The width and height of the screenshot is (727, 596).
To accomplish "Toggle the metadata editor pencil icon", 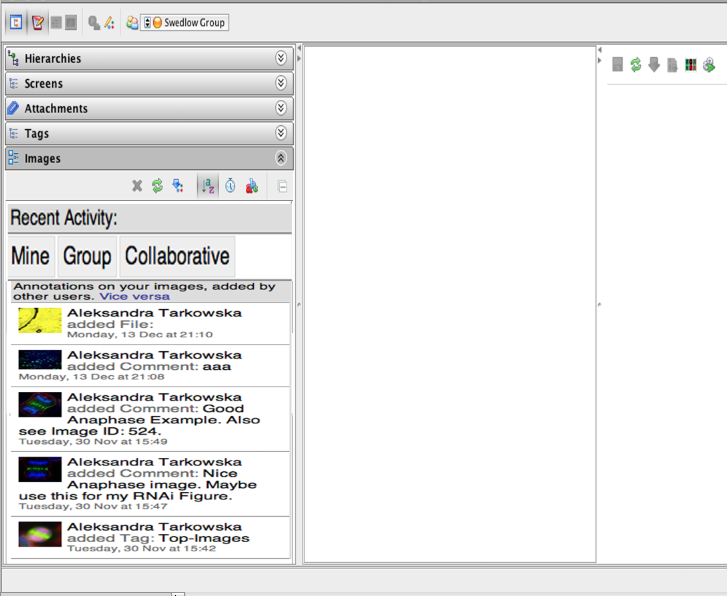I will click(38, 22).
